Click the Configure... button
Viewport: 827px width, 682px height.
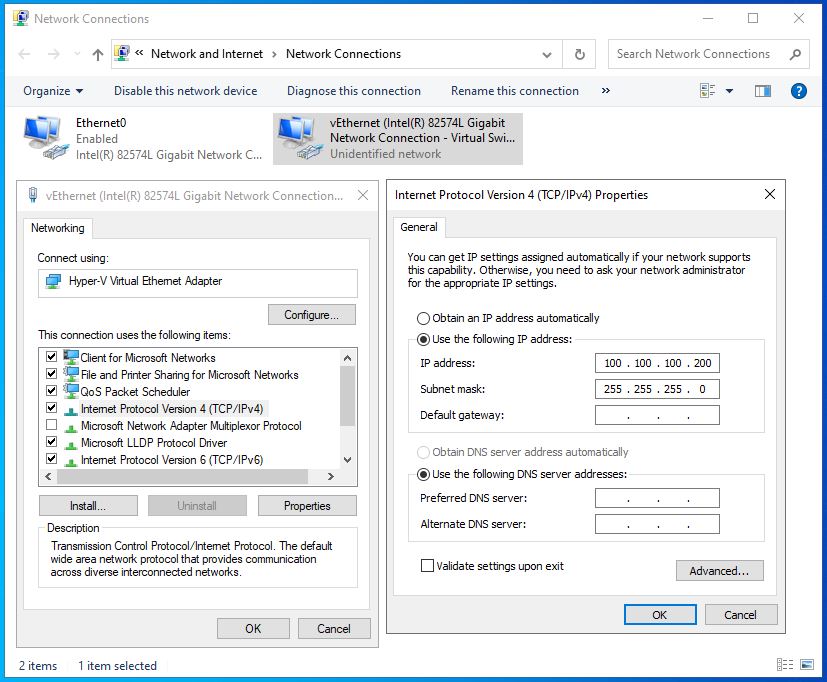coord(312,315)
